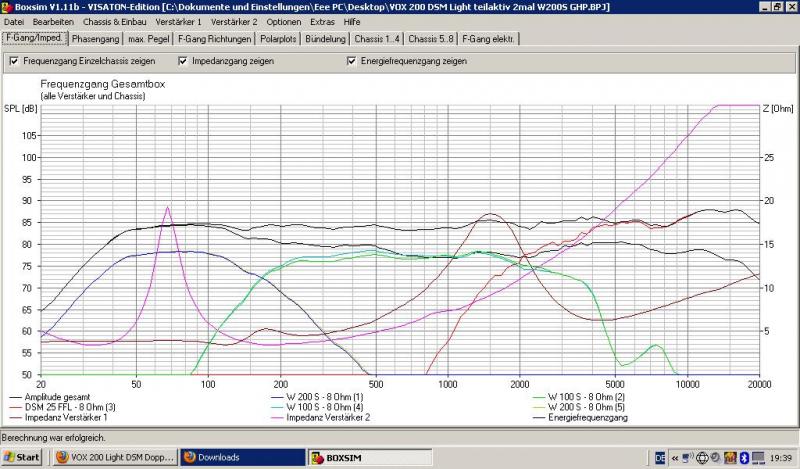Viewport: 800px width, 469px height.
Task: Click the Firefox icon on Downloads taskbar button
Action: click(x=188, y=457)
